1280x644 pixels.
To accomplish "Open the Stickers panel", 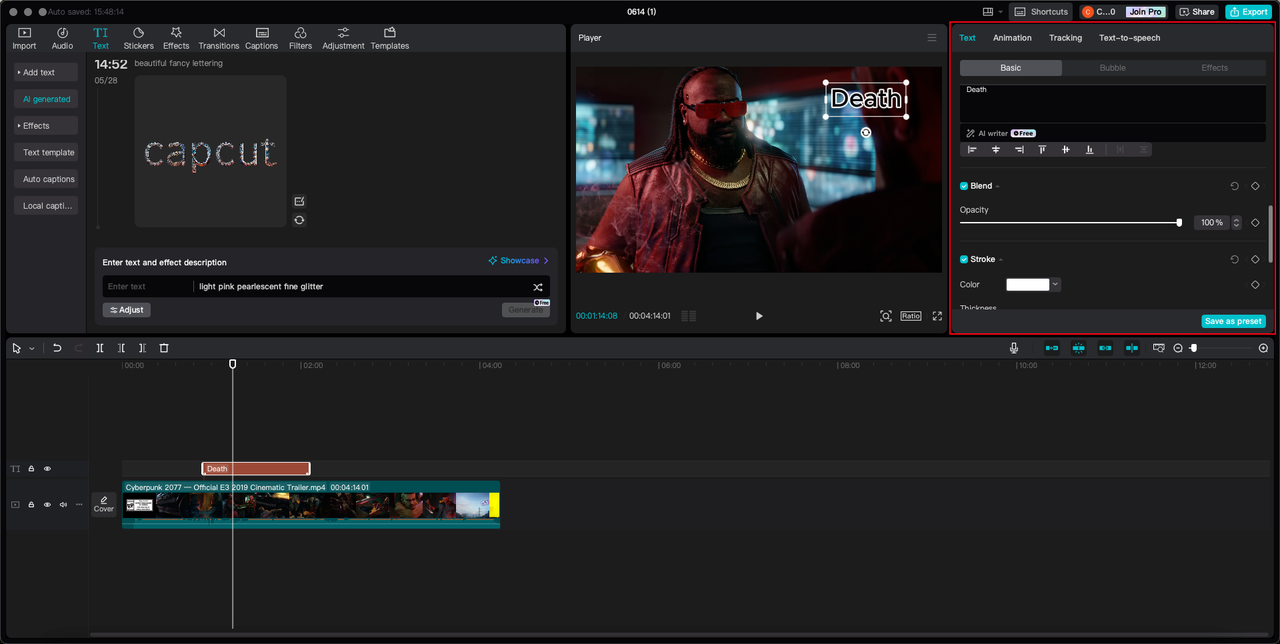I will [138, 38].
